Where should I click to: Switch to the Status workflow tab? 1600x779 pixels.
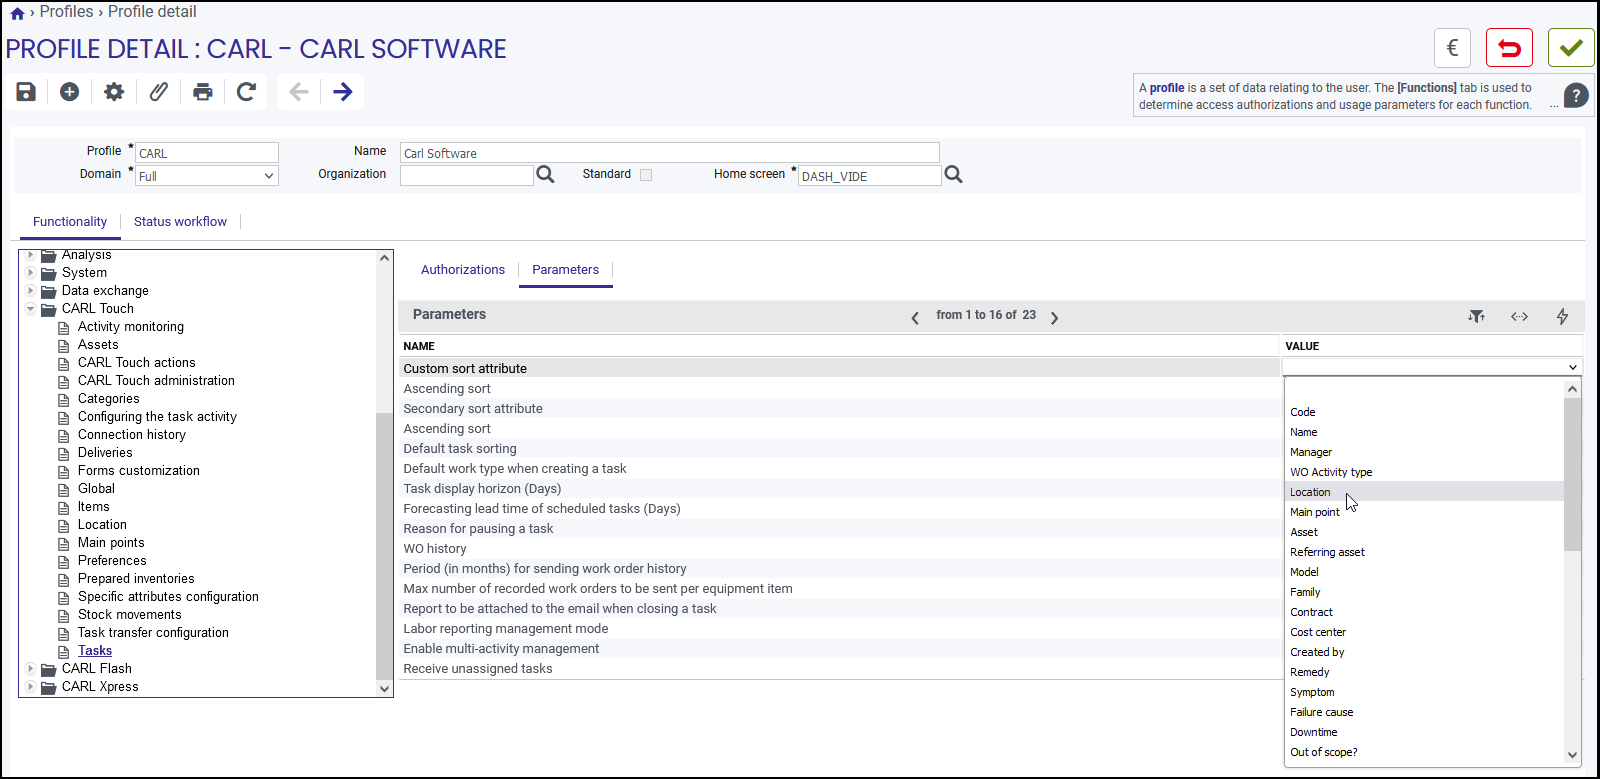click(180, 222)
